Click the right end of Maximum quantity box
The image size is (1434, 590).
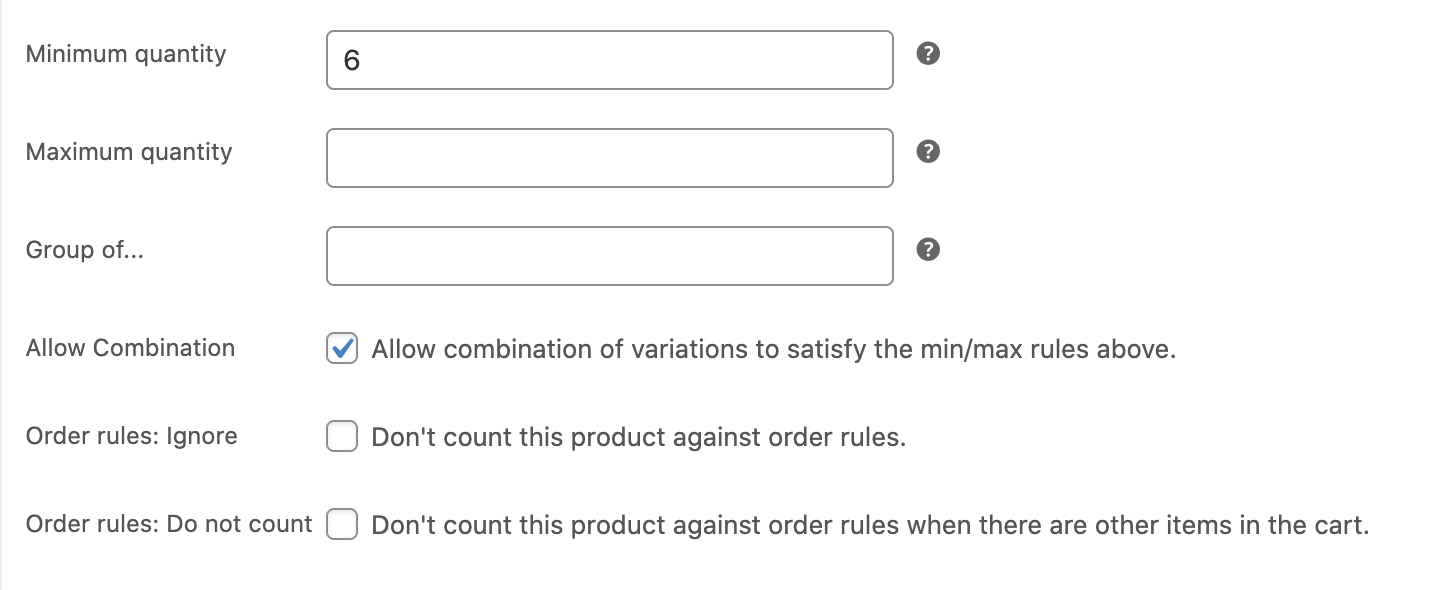click(x=875, y=158)
